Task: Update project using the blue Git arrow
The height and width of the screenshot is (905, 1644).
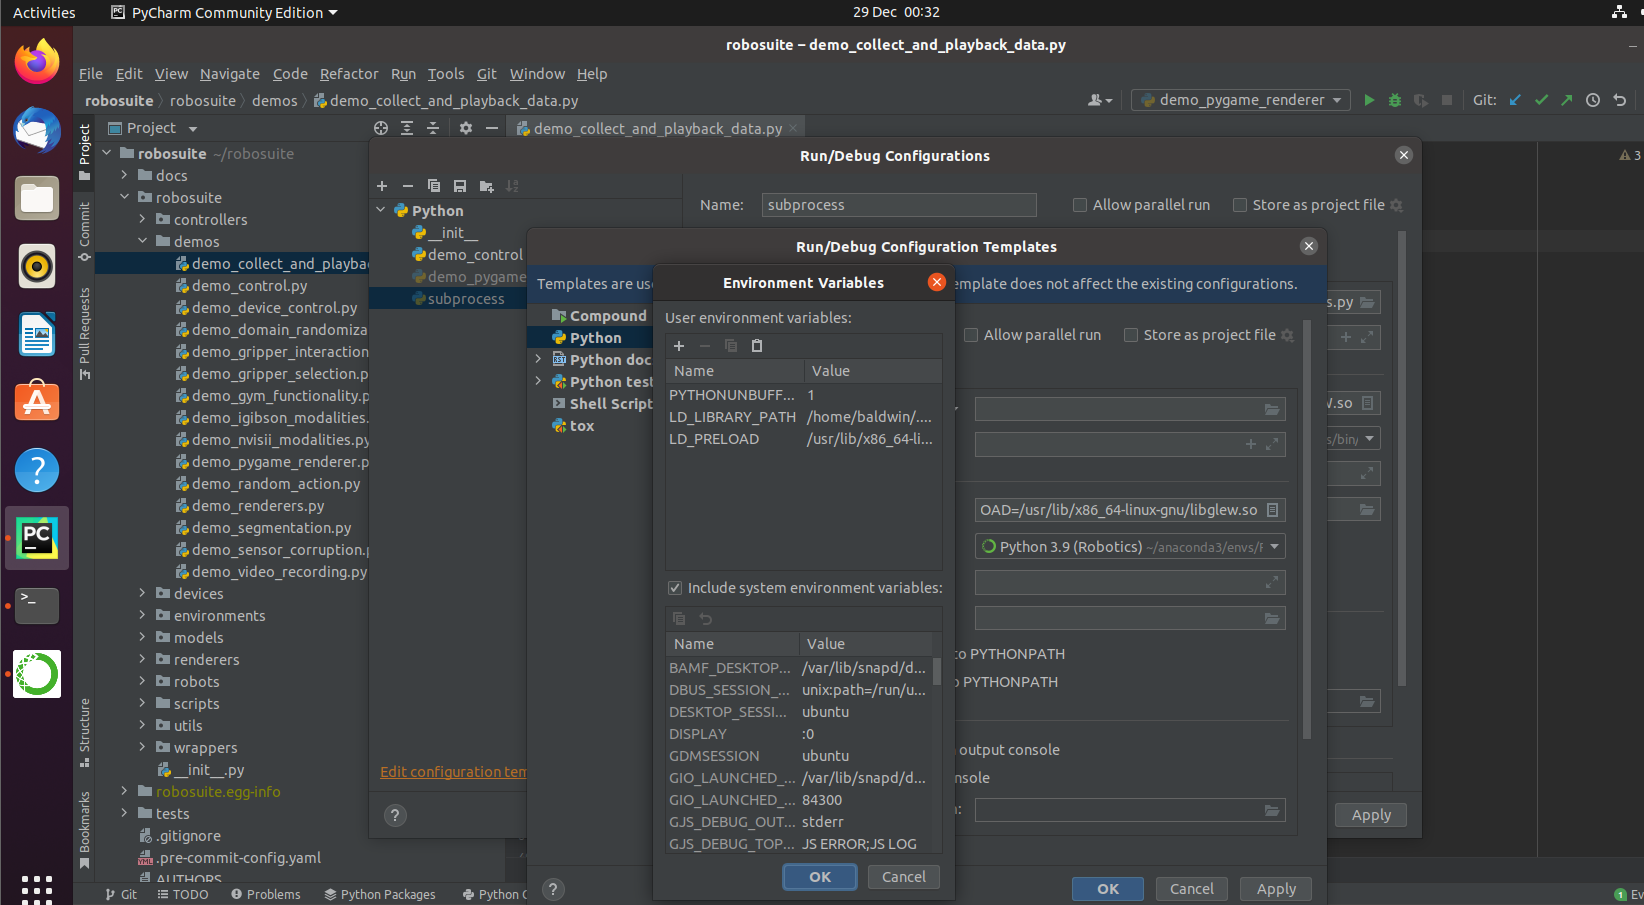Action: (x=1514, y=100)
